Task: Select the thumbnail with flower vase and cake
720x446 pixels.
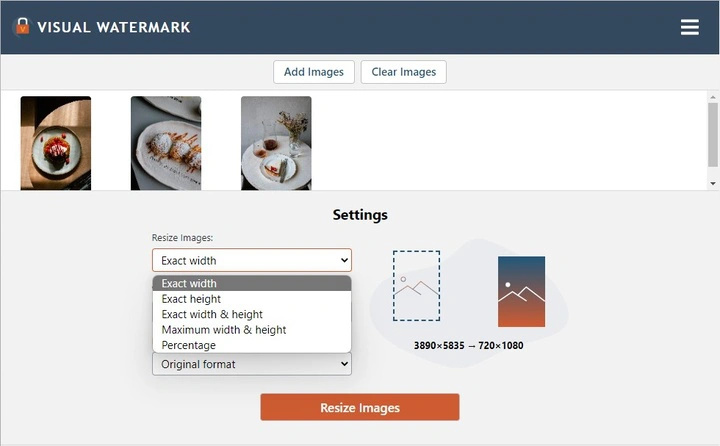Action: pyautogui.click(x=276, y=143)
